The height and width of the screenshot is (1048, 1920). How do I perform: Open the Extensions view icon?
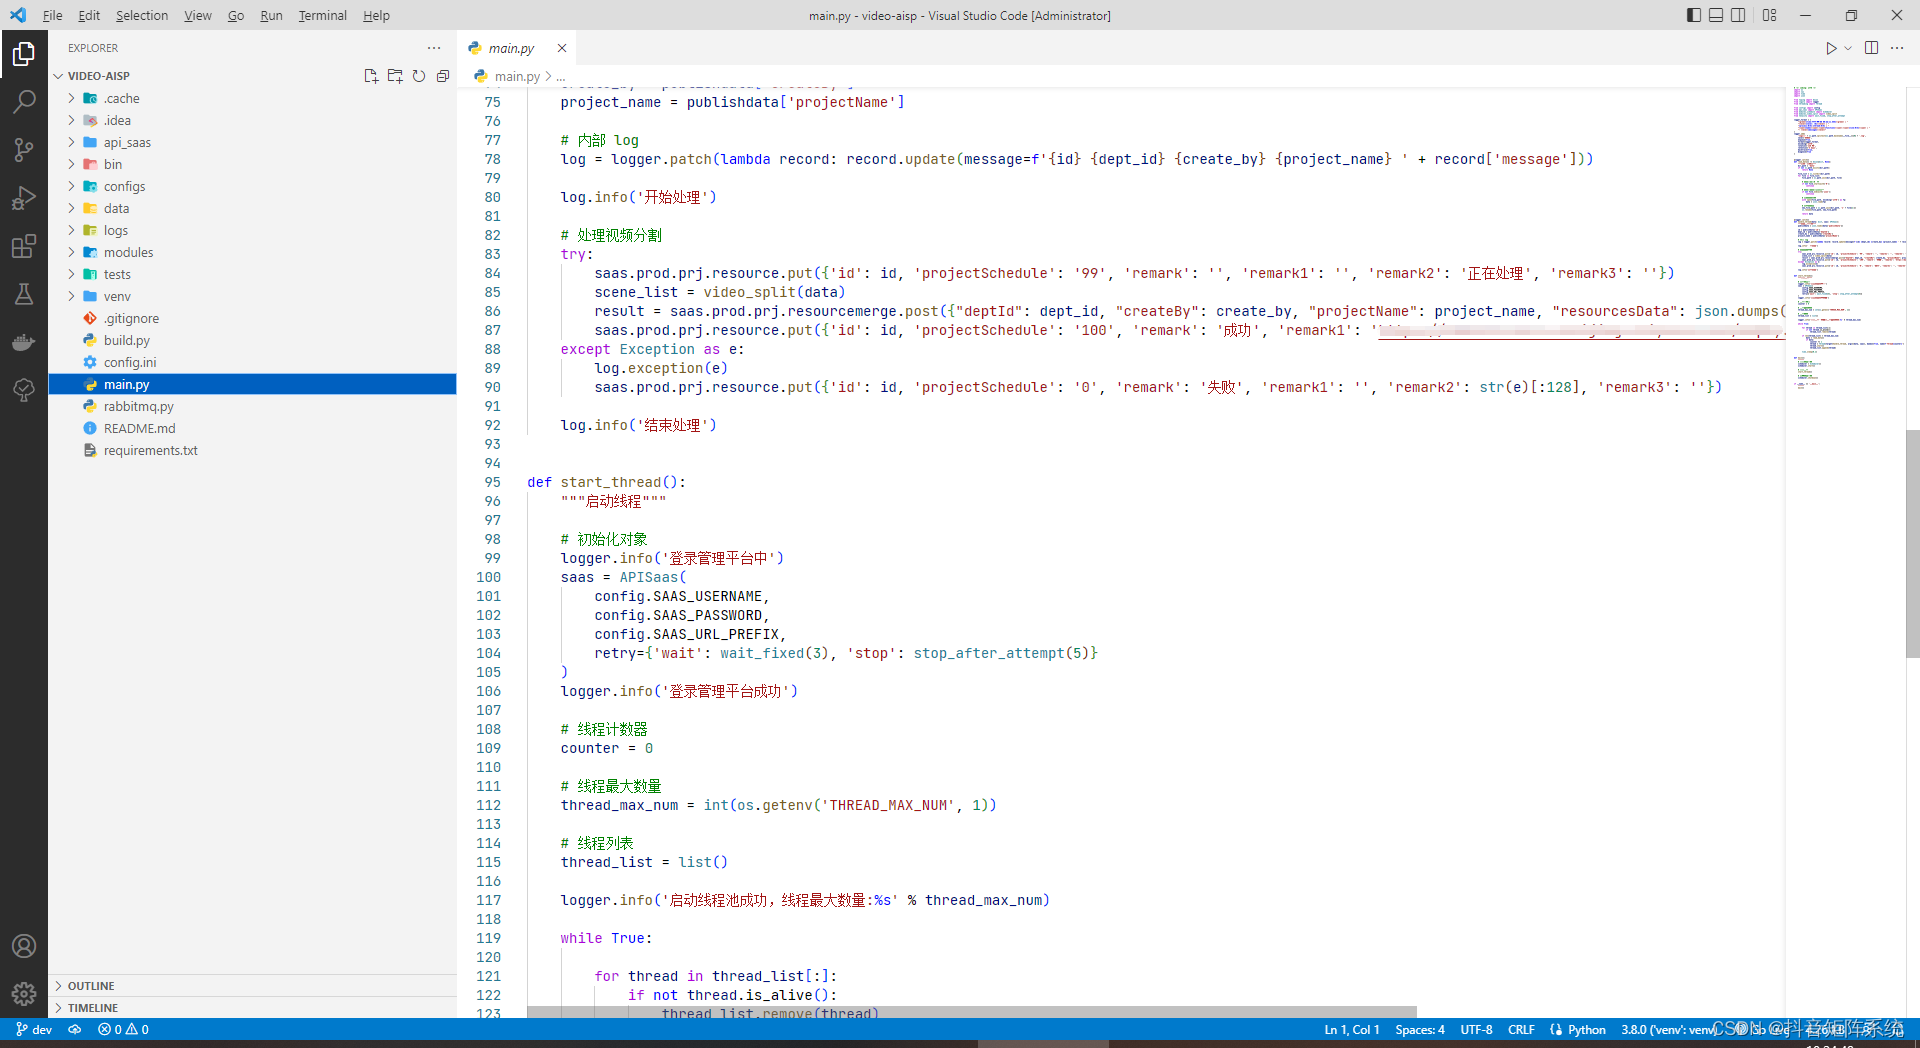(24, 246)
